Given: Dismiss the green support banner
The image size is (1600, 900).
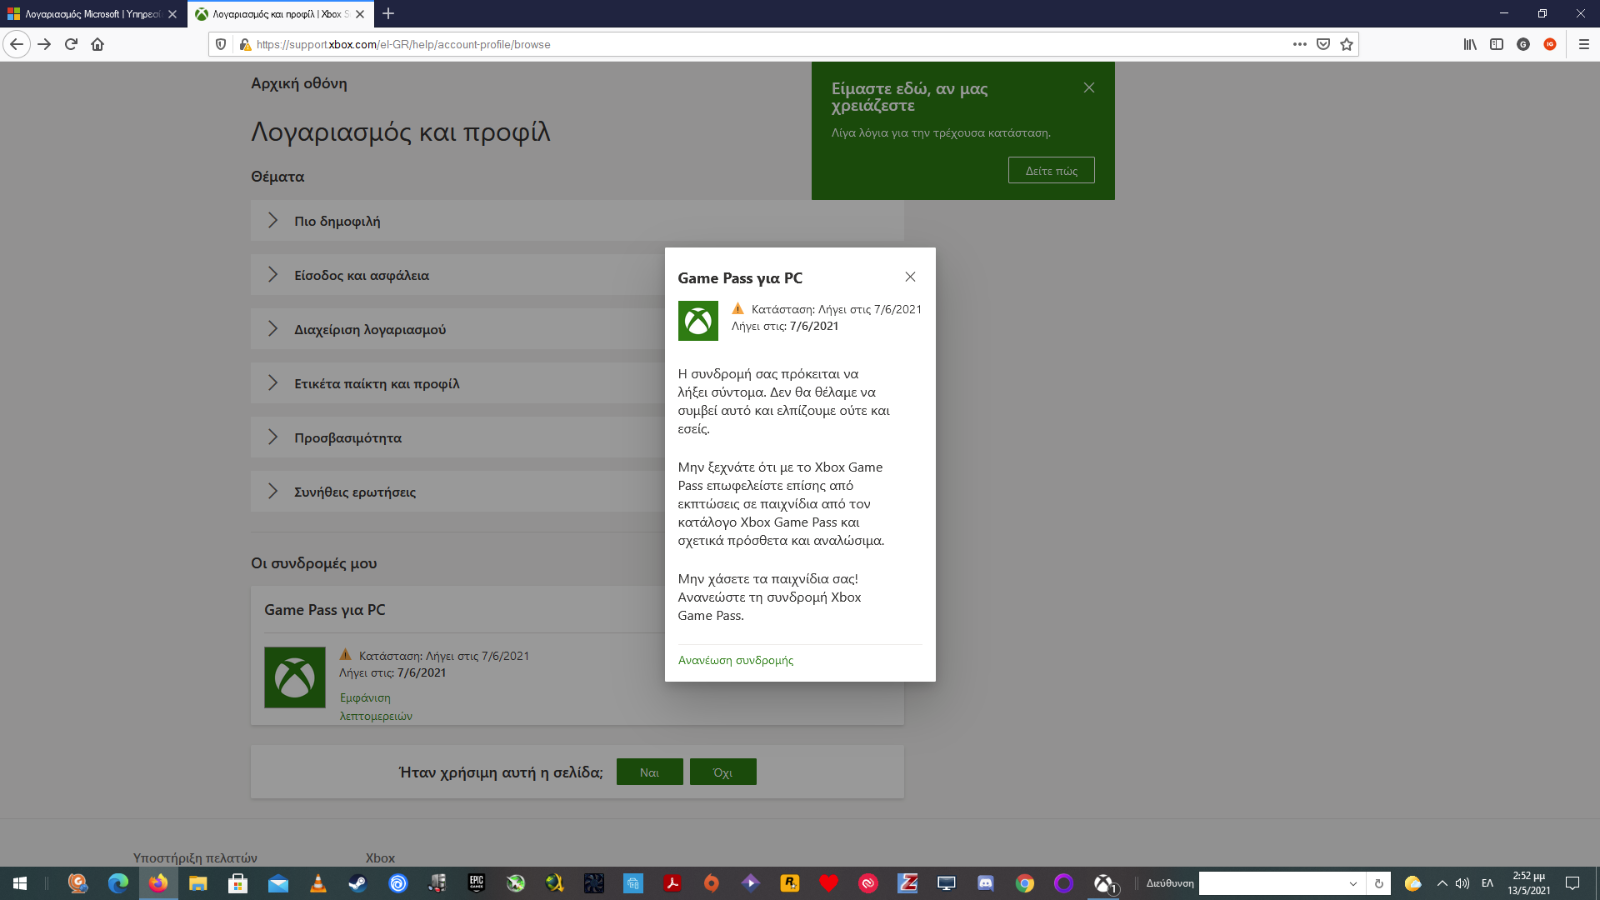Looking at the screenshot, I should (1089, 88).
